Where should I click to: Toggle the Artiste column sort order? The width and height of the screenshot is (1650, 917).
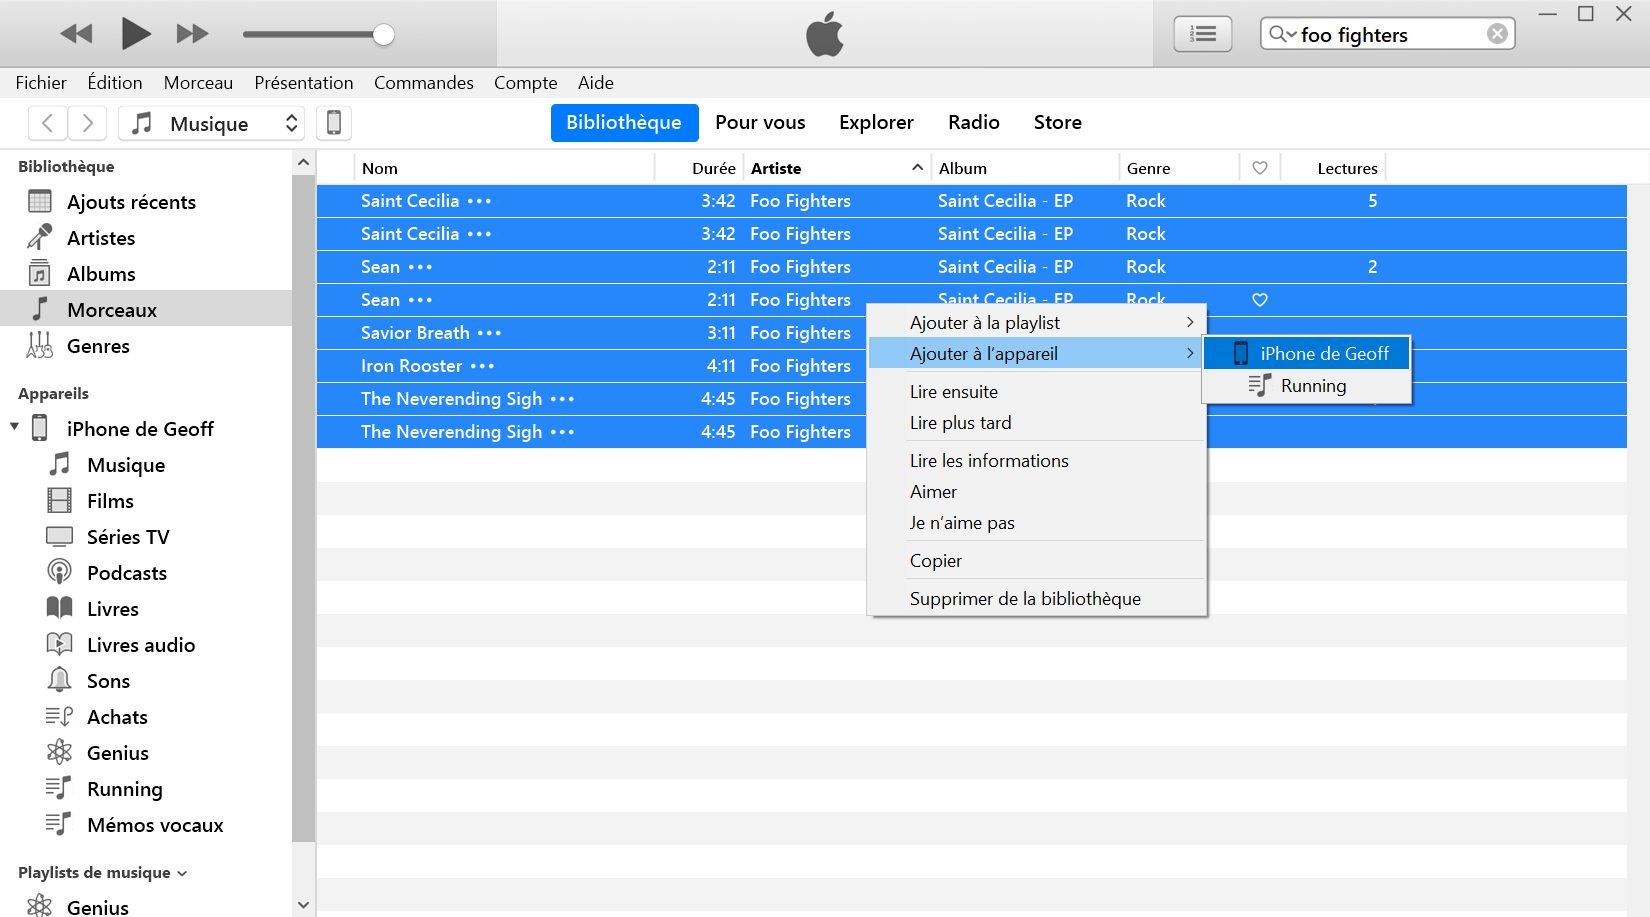click(836, 168)
